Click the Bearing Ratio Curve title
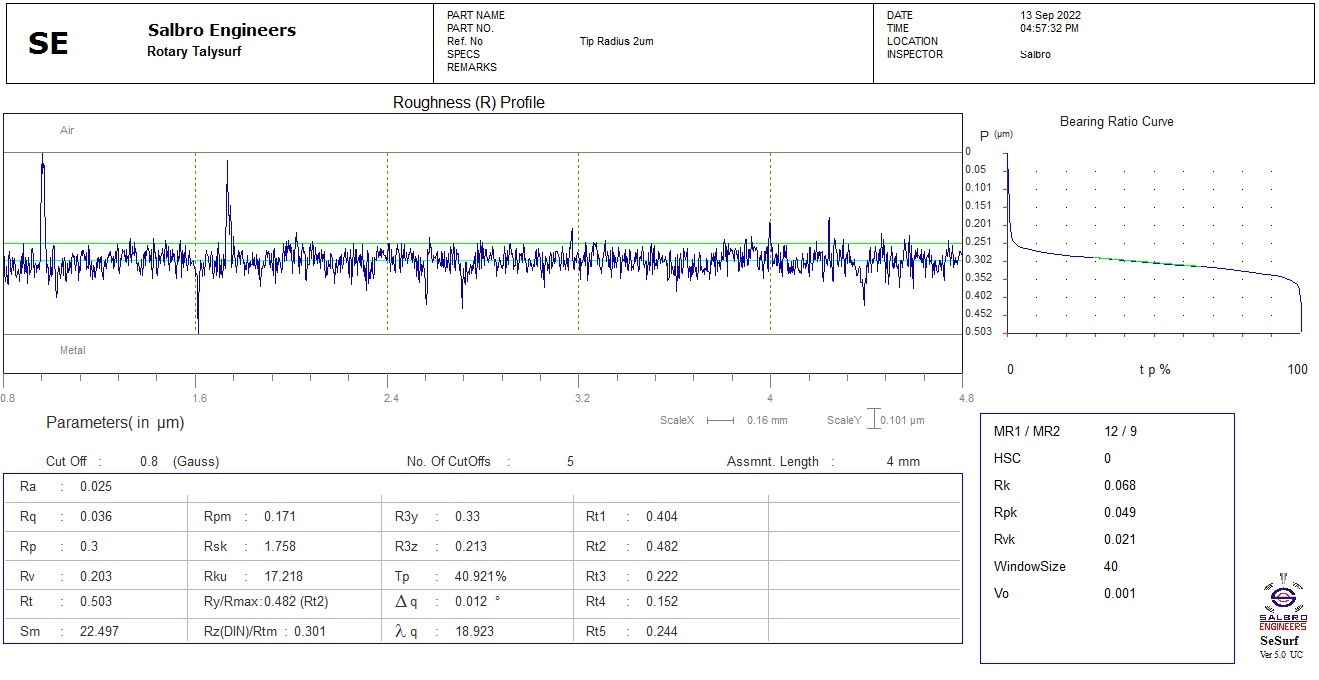Image resolution: width=1319 pixels, height=680 pixels. [1116, 122]
